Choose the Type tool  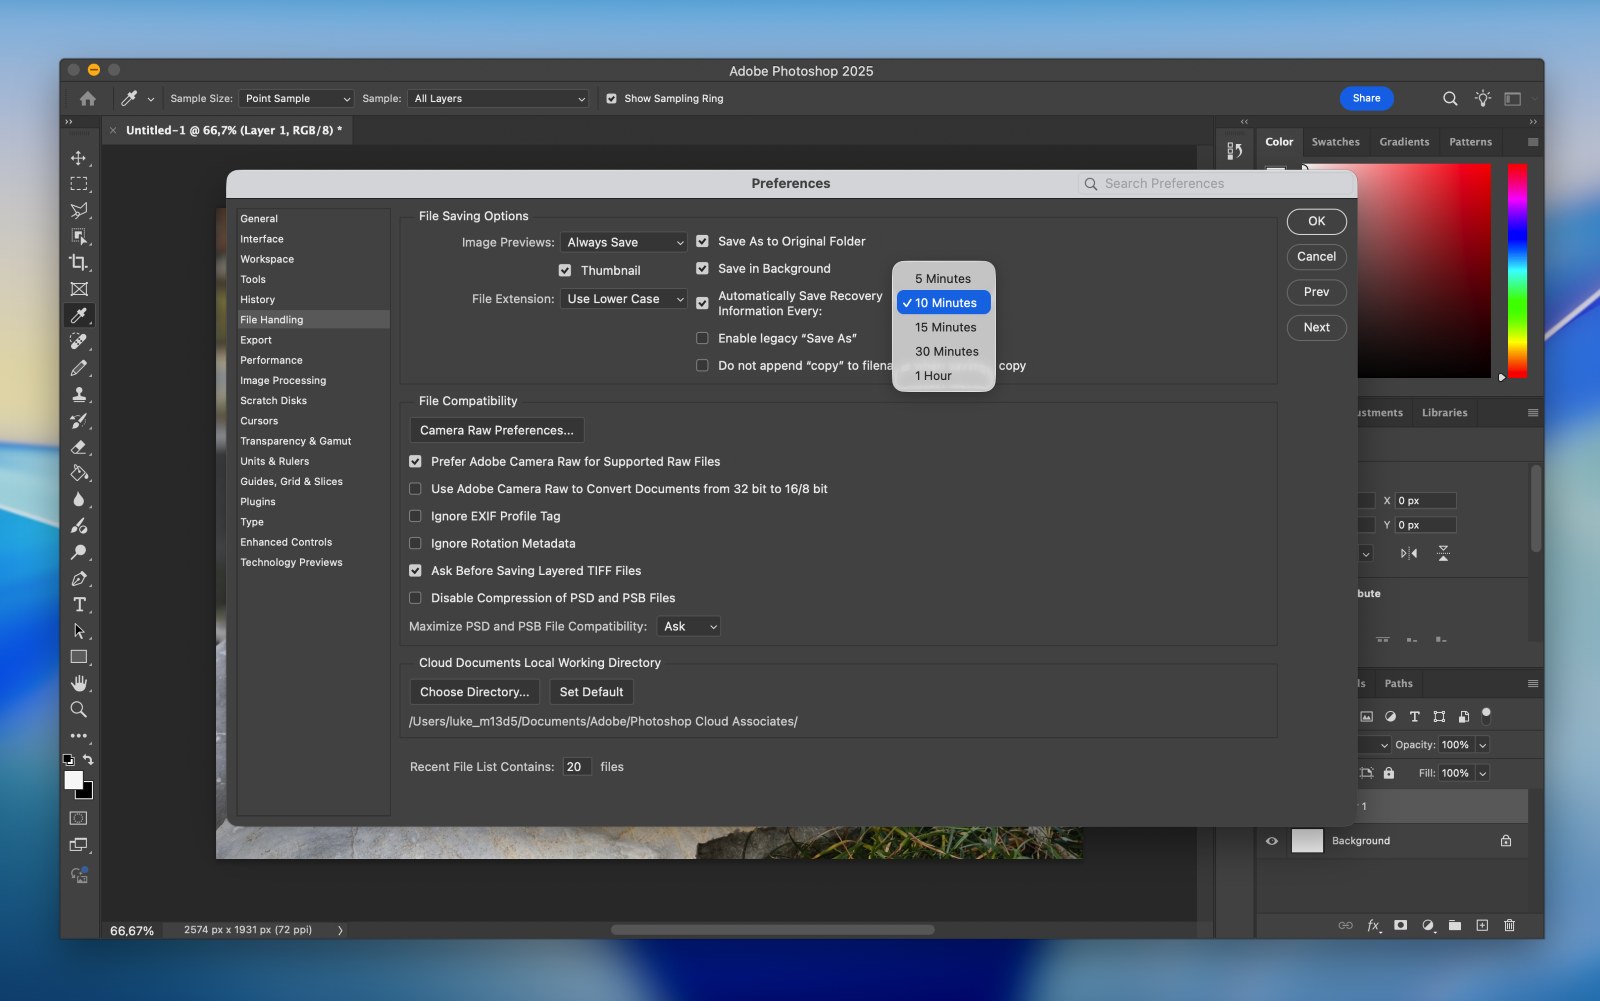coord(79,604)
